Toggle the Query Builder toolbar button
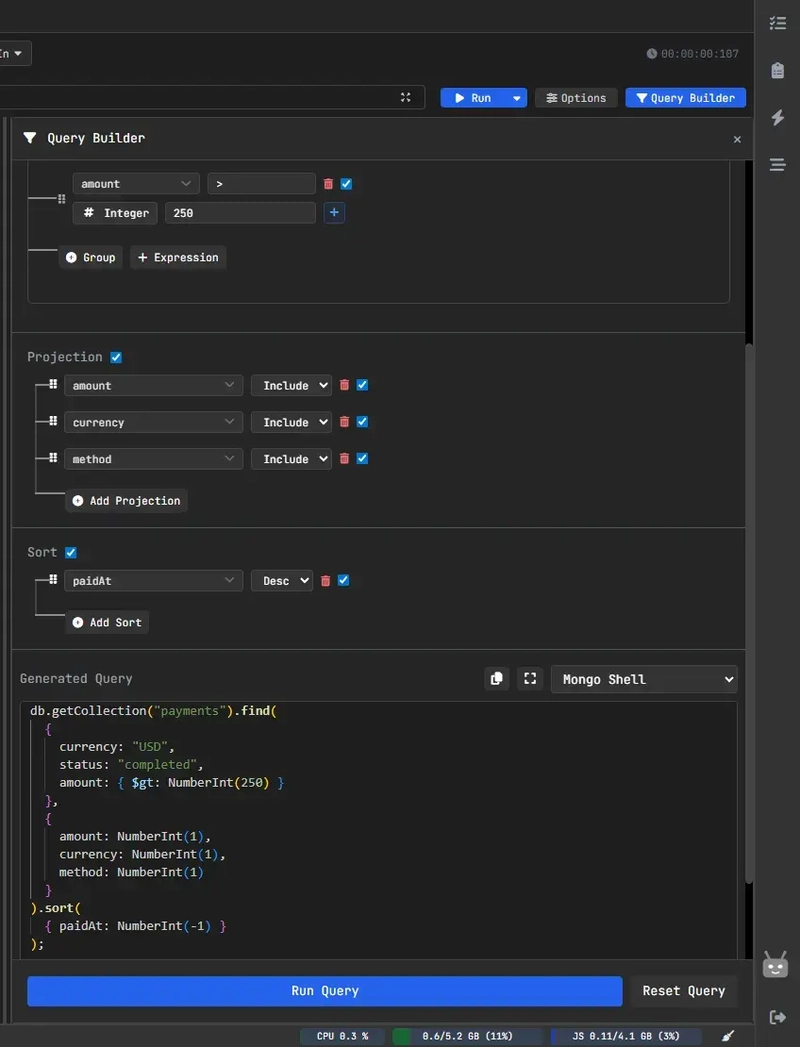 pos(685,98)
